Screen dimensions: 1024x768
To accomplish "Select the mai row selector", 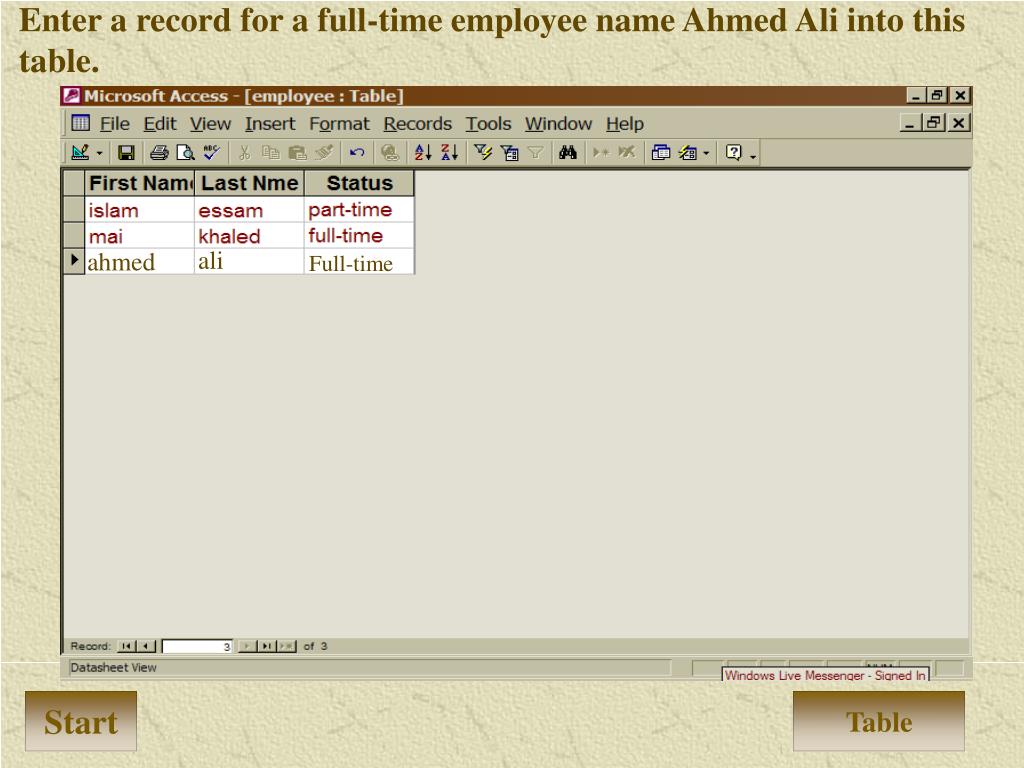I will 74,235.
